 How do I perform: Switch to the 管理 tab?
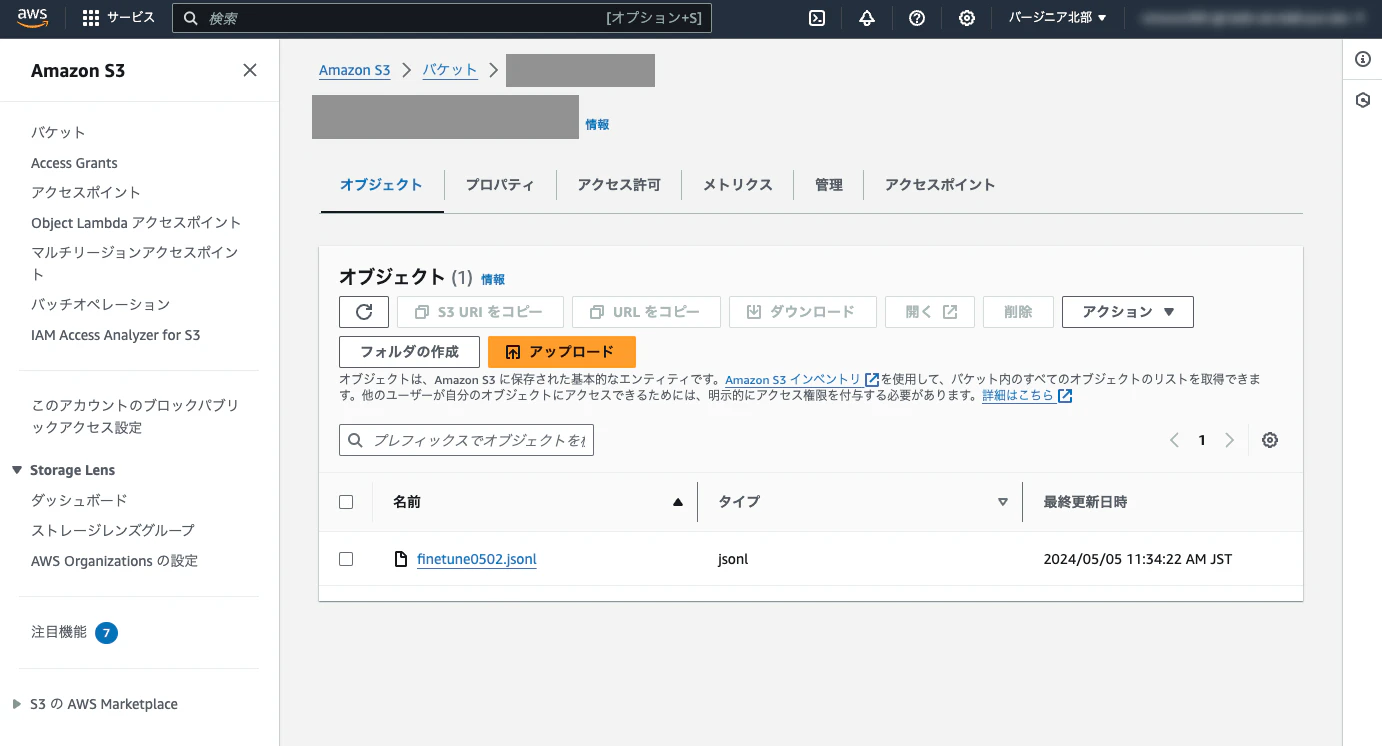pos(829,185)
